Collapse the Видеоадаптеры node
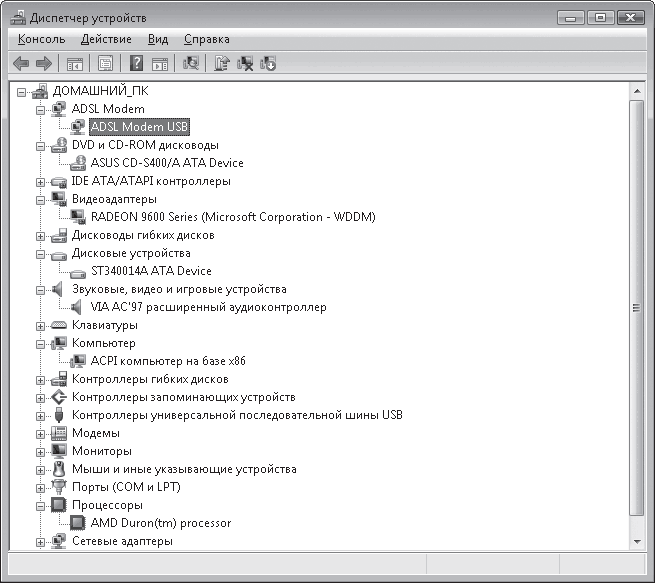The width and height of the screenshot is (655, 583). point(40,200)
